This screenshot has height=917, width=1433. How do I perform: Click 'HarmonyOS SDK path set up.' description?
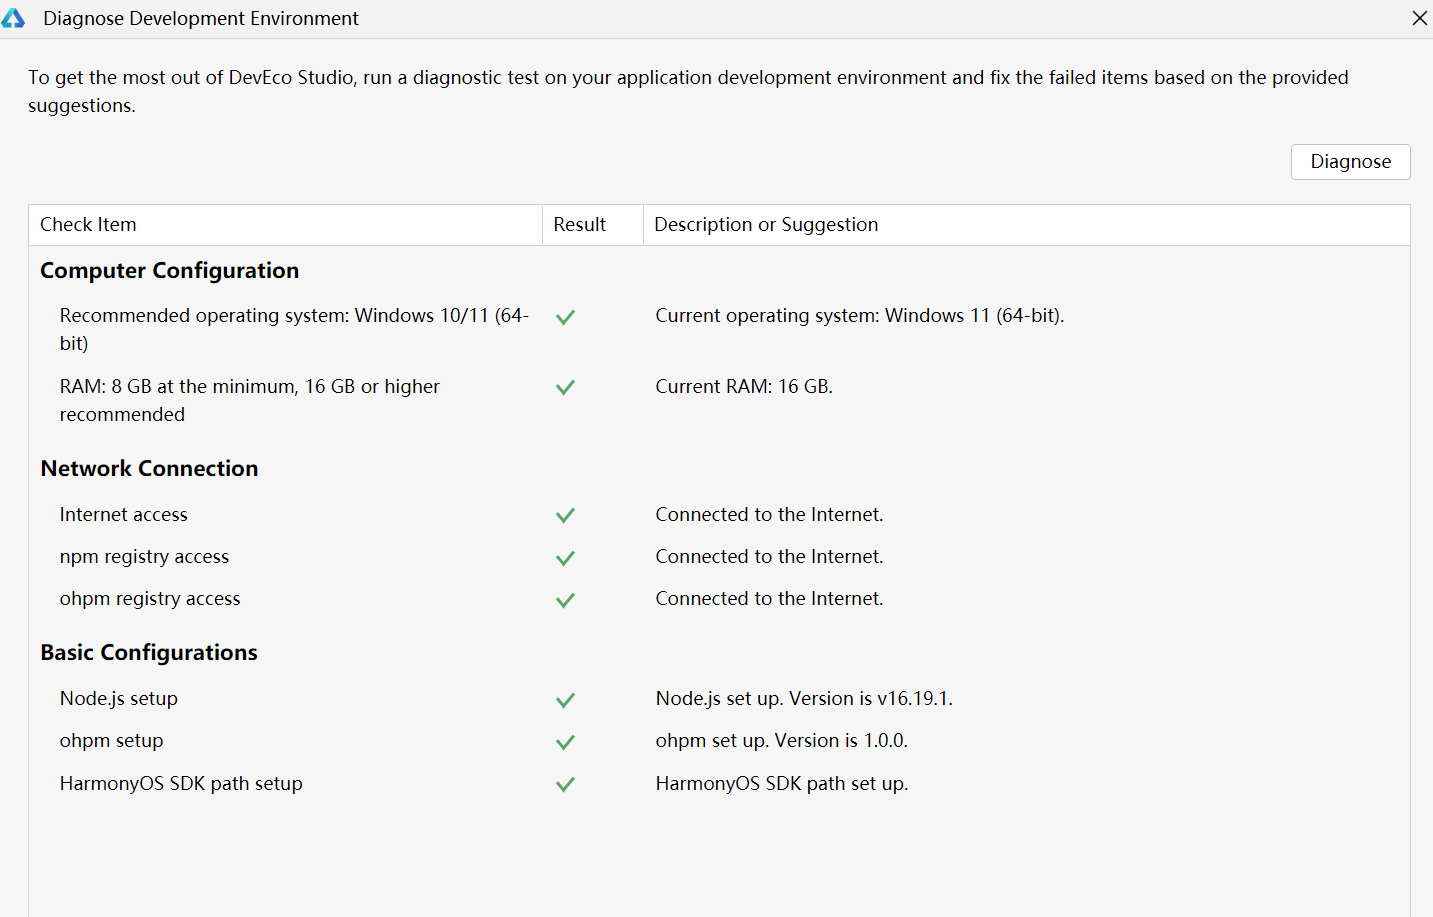[x=782, y=784]
